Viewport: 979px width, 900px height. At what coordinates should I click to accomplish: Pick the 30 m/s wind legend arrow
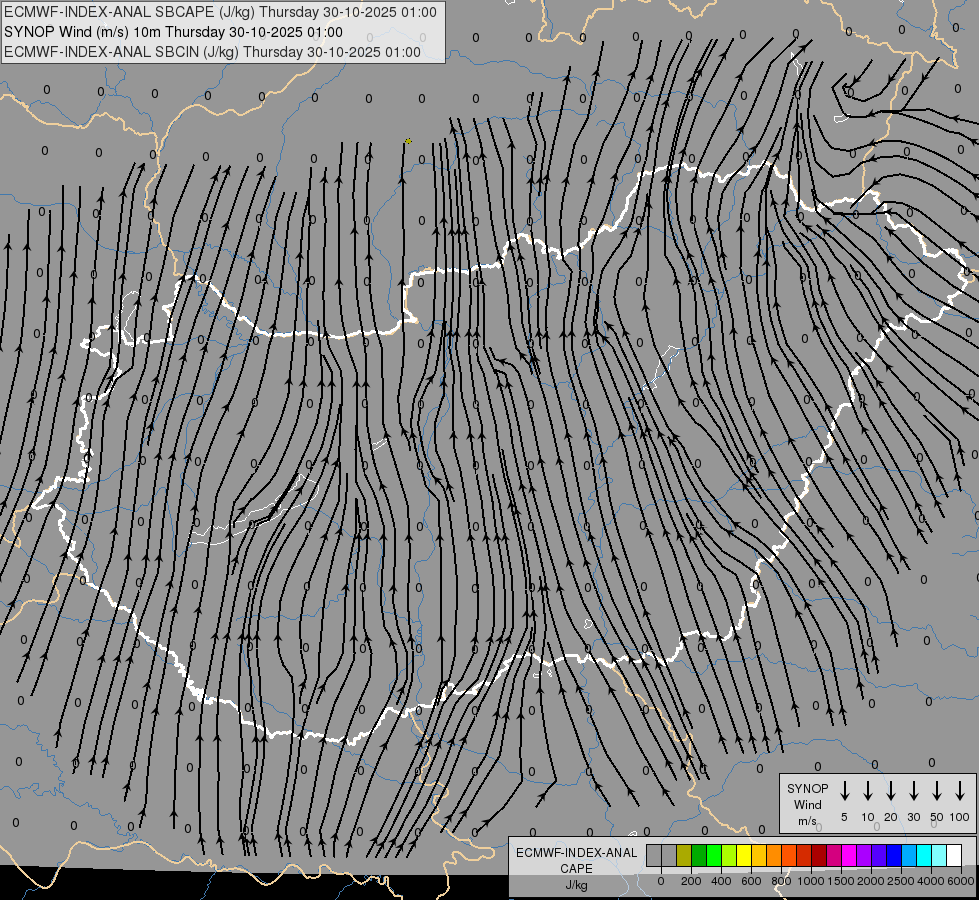[x=913, y=791]
